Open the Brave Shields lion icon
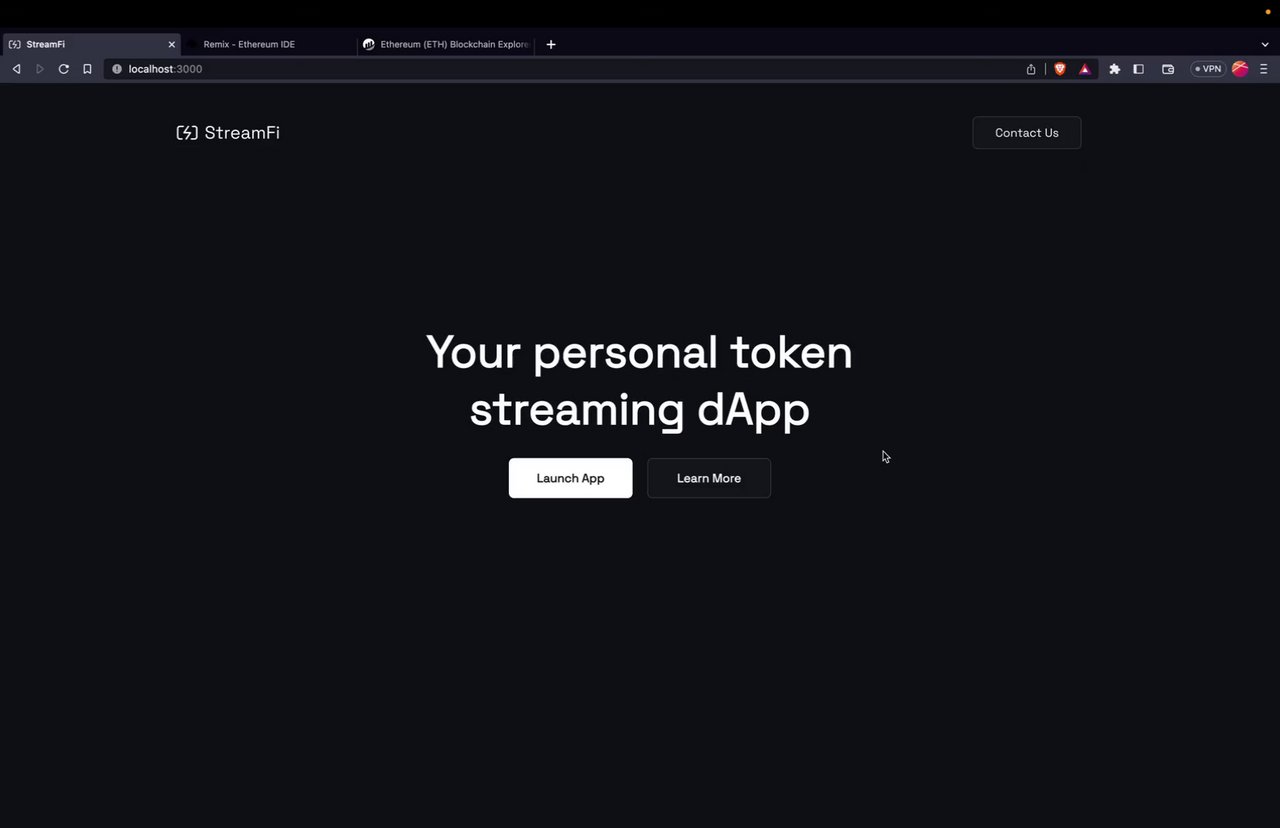The width and height of the screenshot is (1280, 828). [x=1060, y=69]
